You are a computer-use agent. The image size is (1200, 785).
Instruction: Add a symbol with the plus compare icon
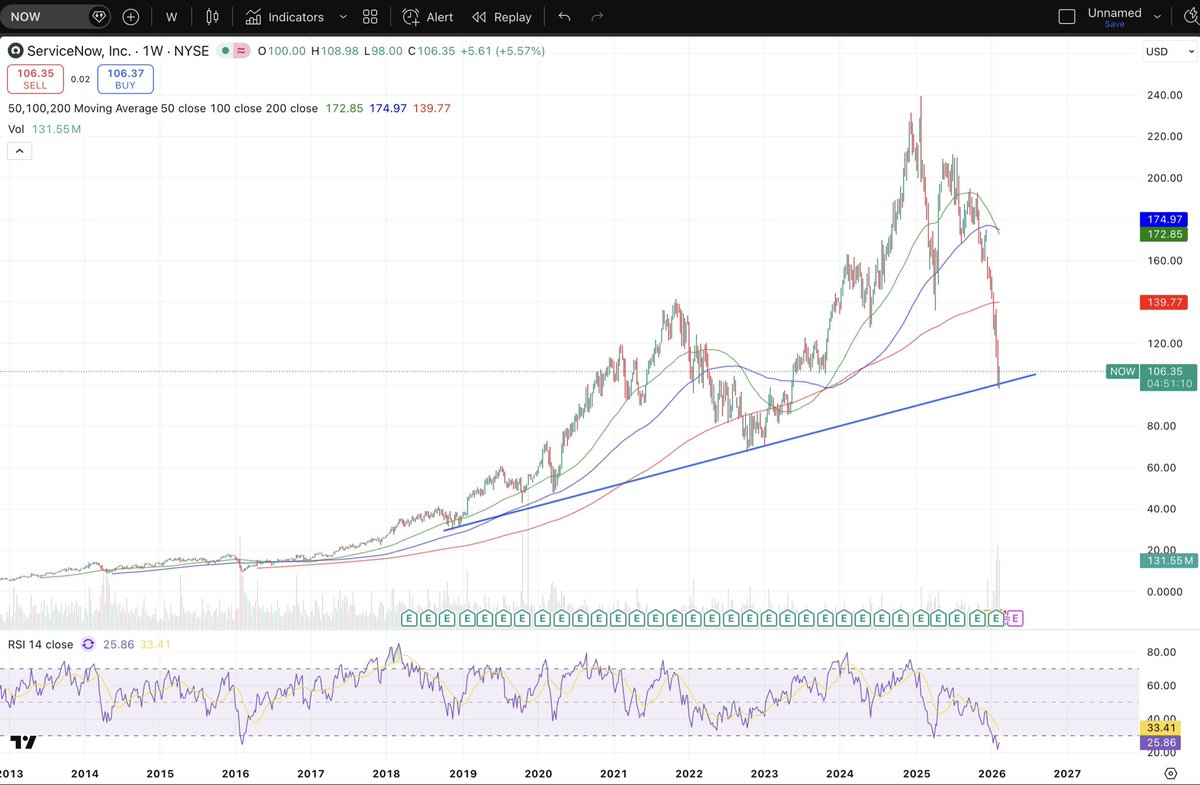click(131, 17)
